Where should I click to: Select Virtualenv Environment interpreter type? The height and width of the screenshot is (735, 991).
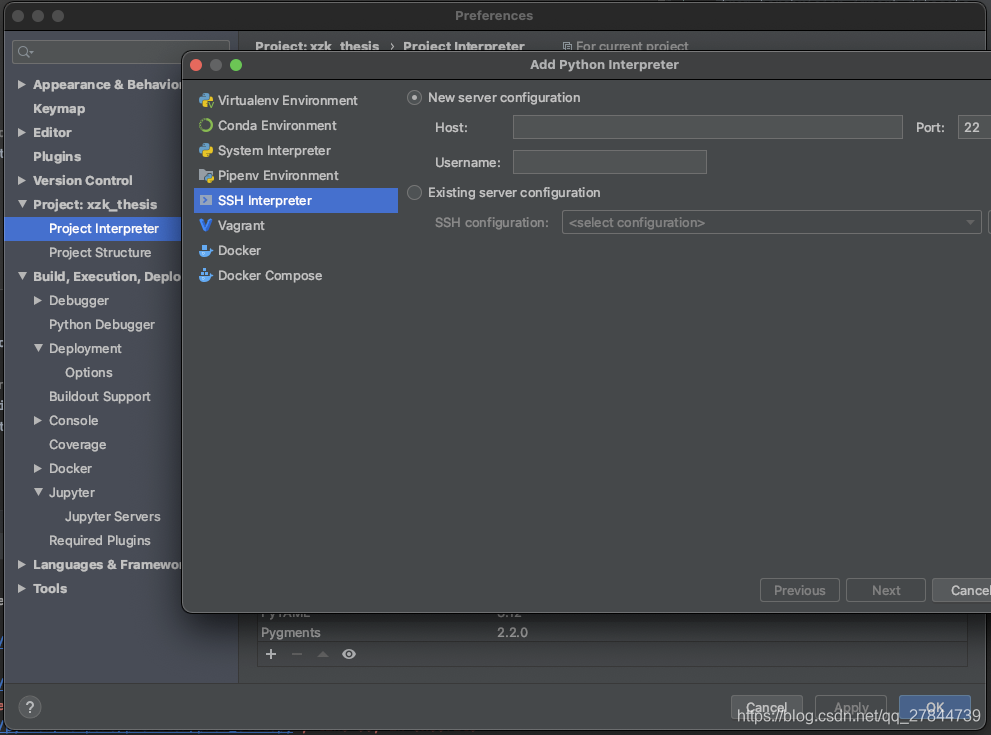[x=296, y=100]
